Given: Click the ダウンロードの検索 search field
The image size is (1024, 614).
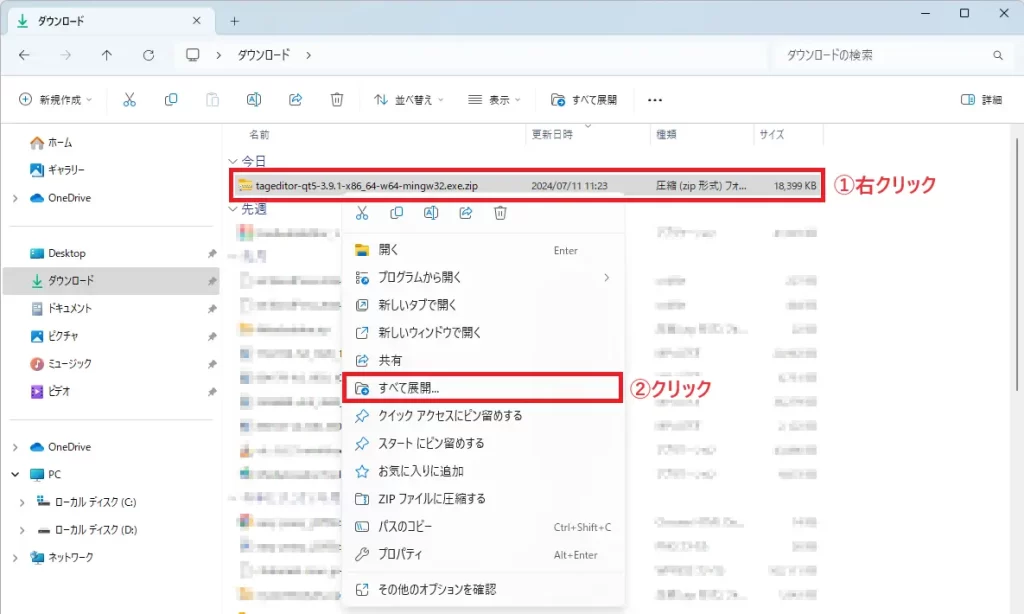Looking at the screenshot, I should pos(880,55).
